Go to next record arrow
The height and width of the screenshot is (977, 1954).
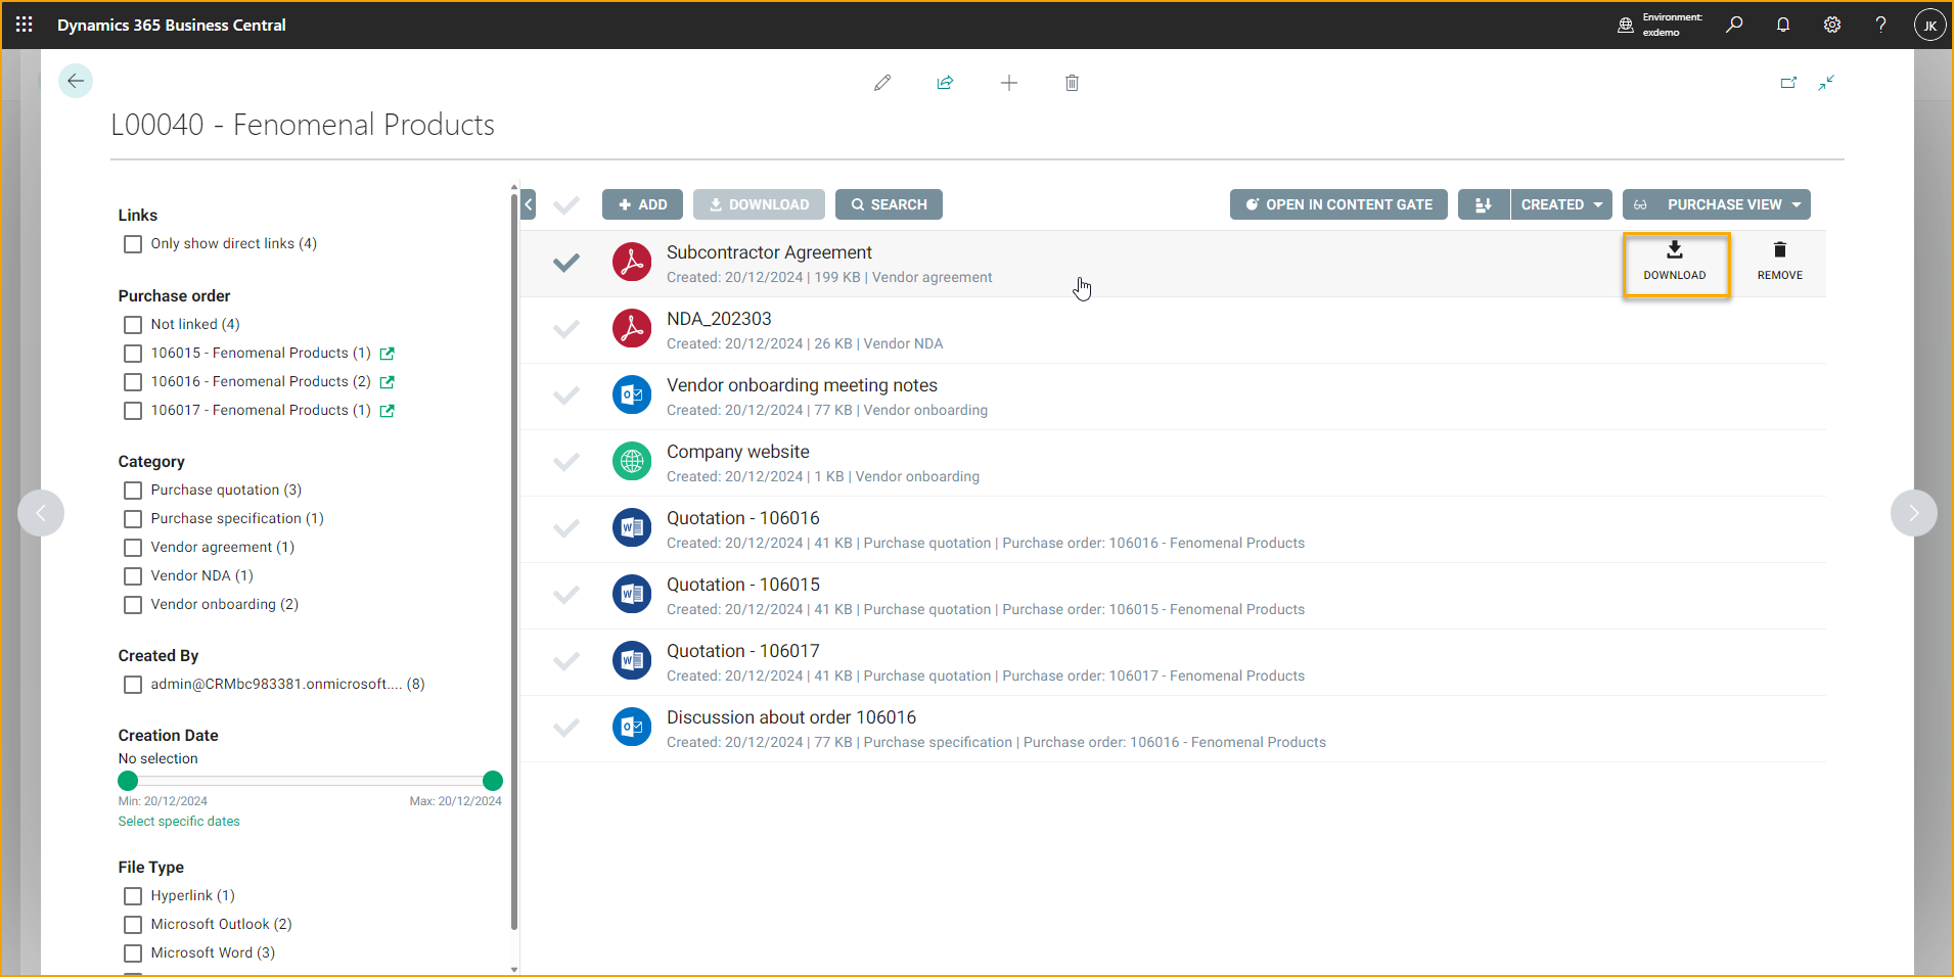(x=1912, y=513)
